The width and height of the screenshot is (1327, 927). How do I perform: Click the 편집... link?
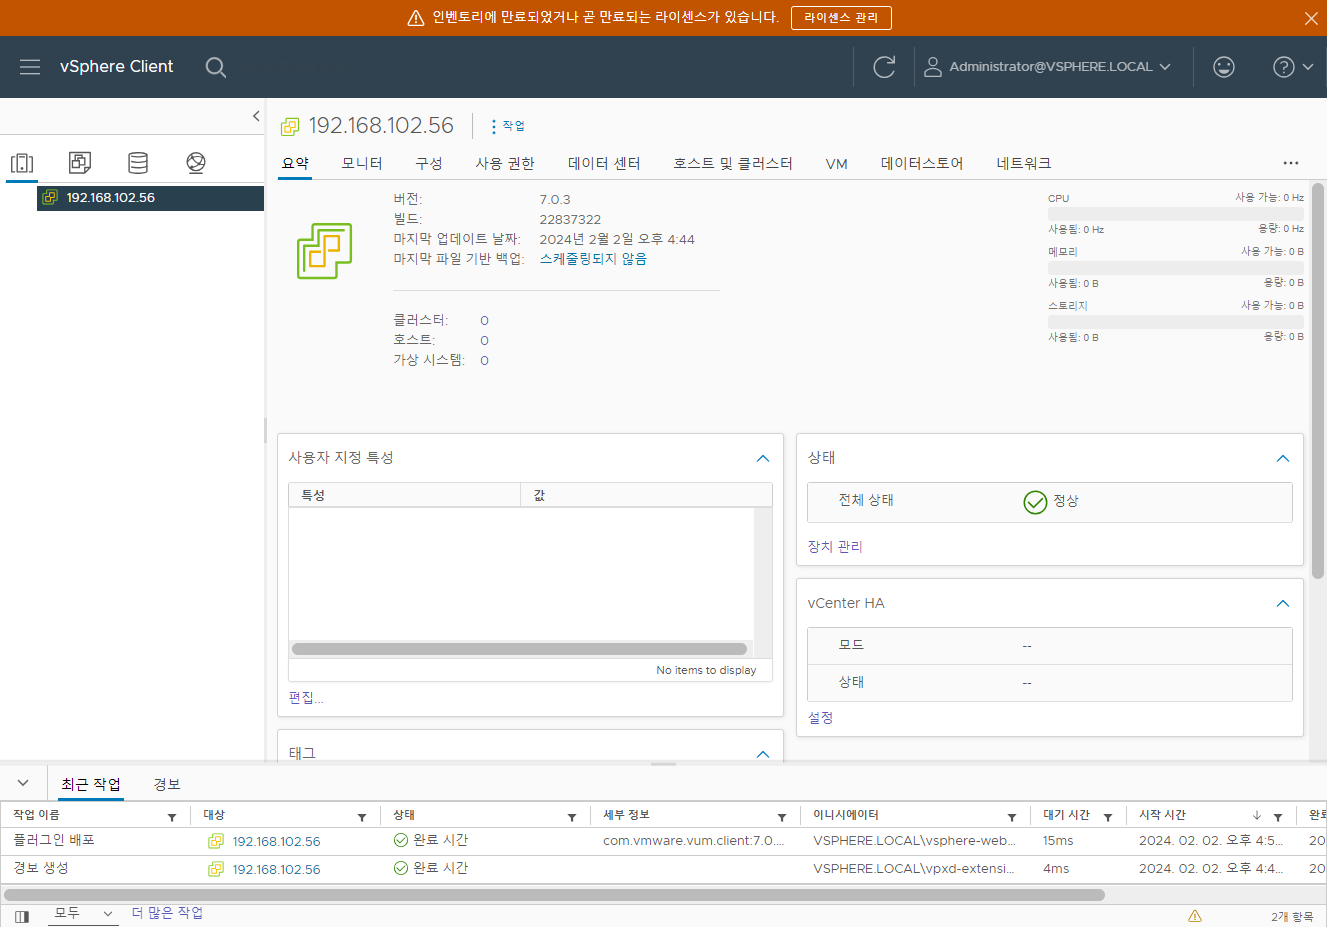pos(306,698)
